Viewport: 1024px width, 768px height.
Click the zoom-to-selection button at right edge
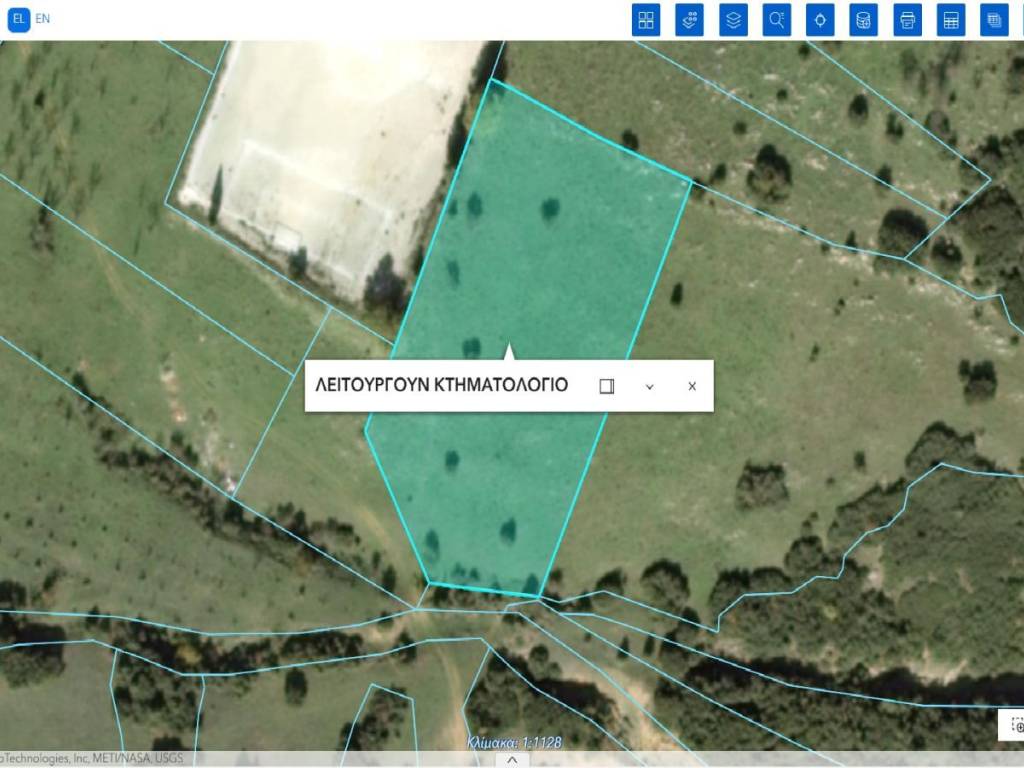(1015, 726)
